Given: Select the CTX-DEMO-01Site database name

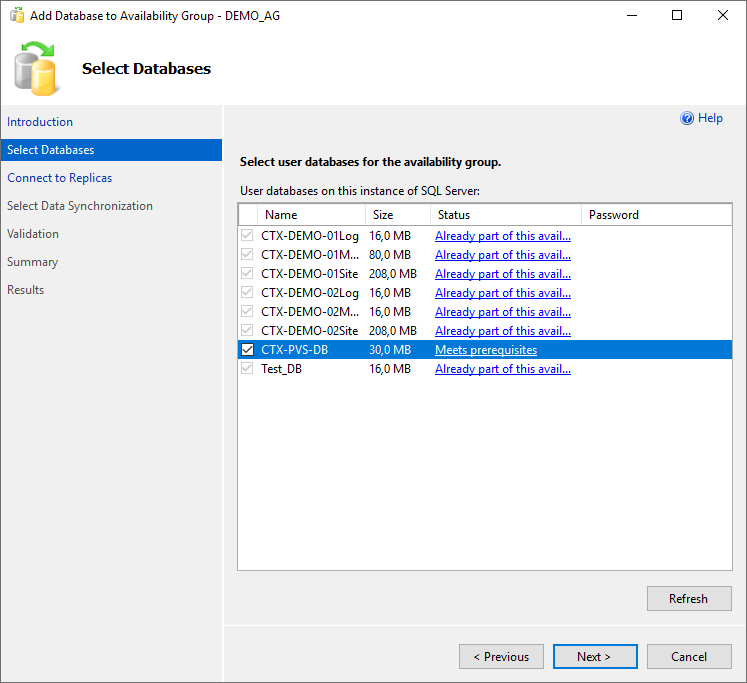Looking at the screenshot, I should coord(309,274).
